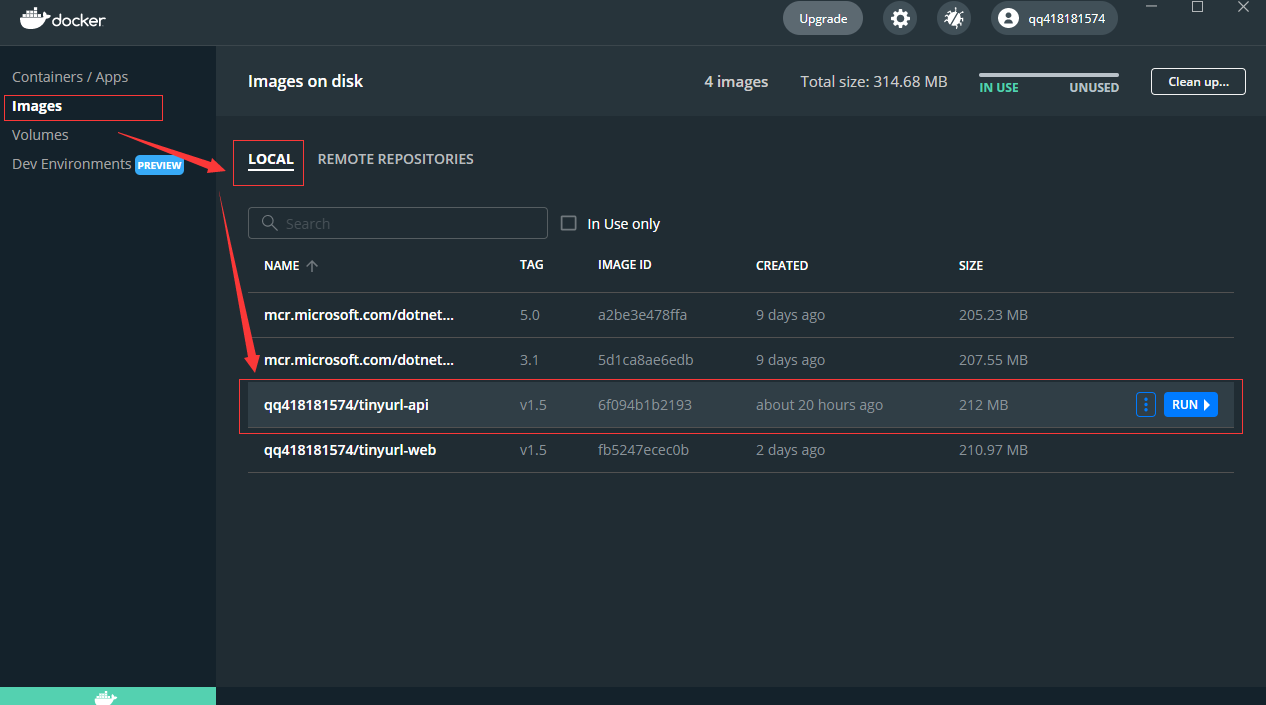Click the '2 days ago' created value
1266x705 pixels.
[790, 450]
